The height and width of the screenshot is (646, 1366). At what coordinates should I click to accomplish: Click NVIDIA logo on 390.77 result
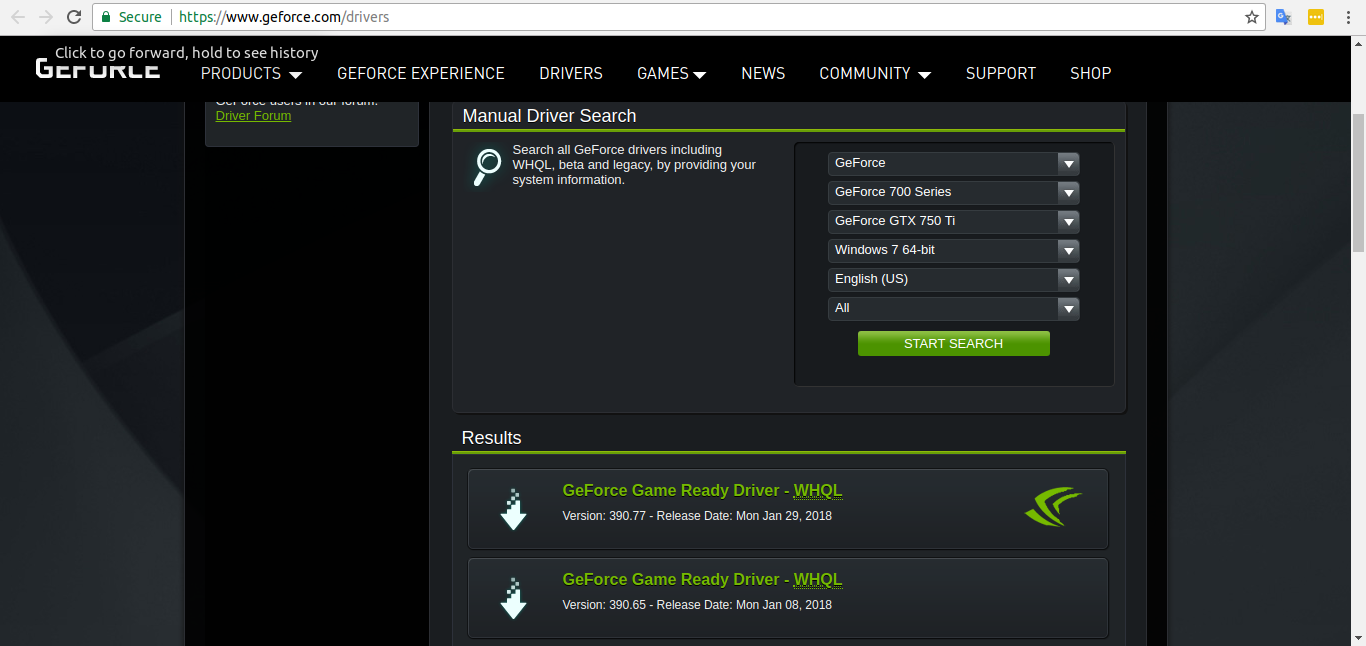pyautogui.click(x=1053, y=507)
